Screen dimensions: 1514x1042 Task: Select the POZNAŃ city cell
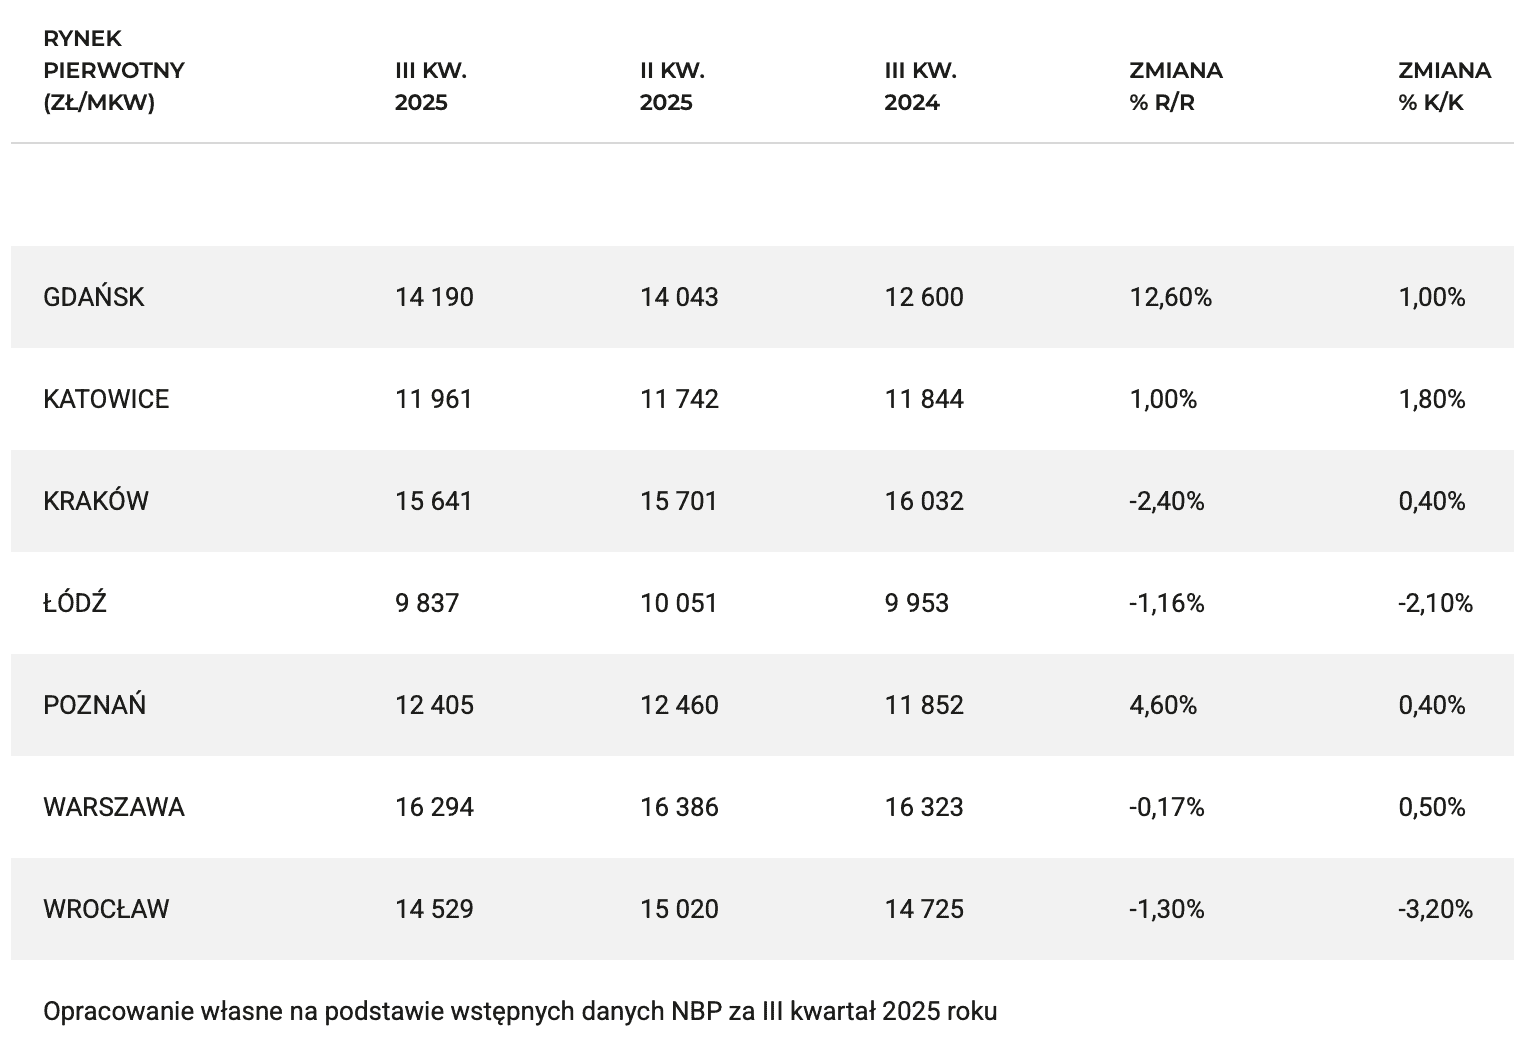click(x=95, y=705)
